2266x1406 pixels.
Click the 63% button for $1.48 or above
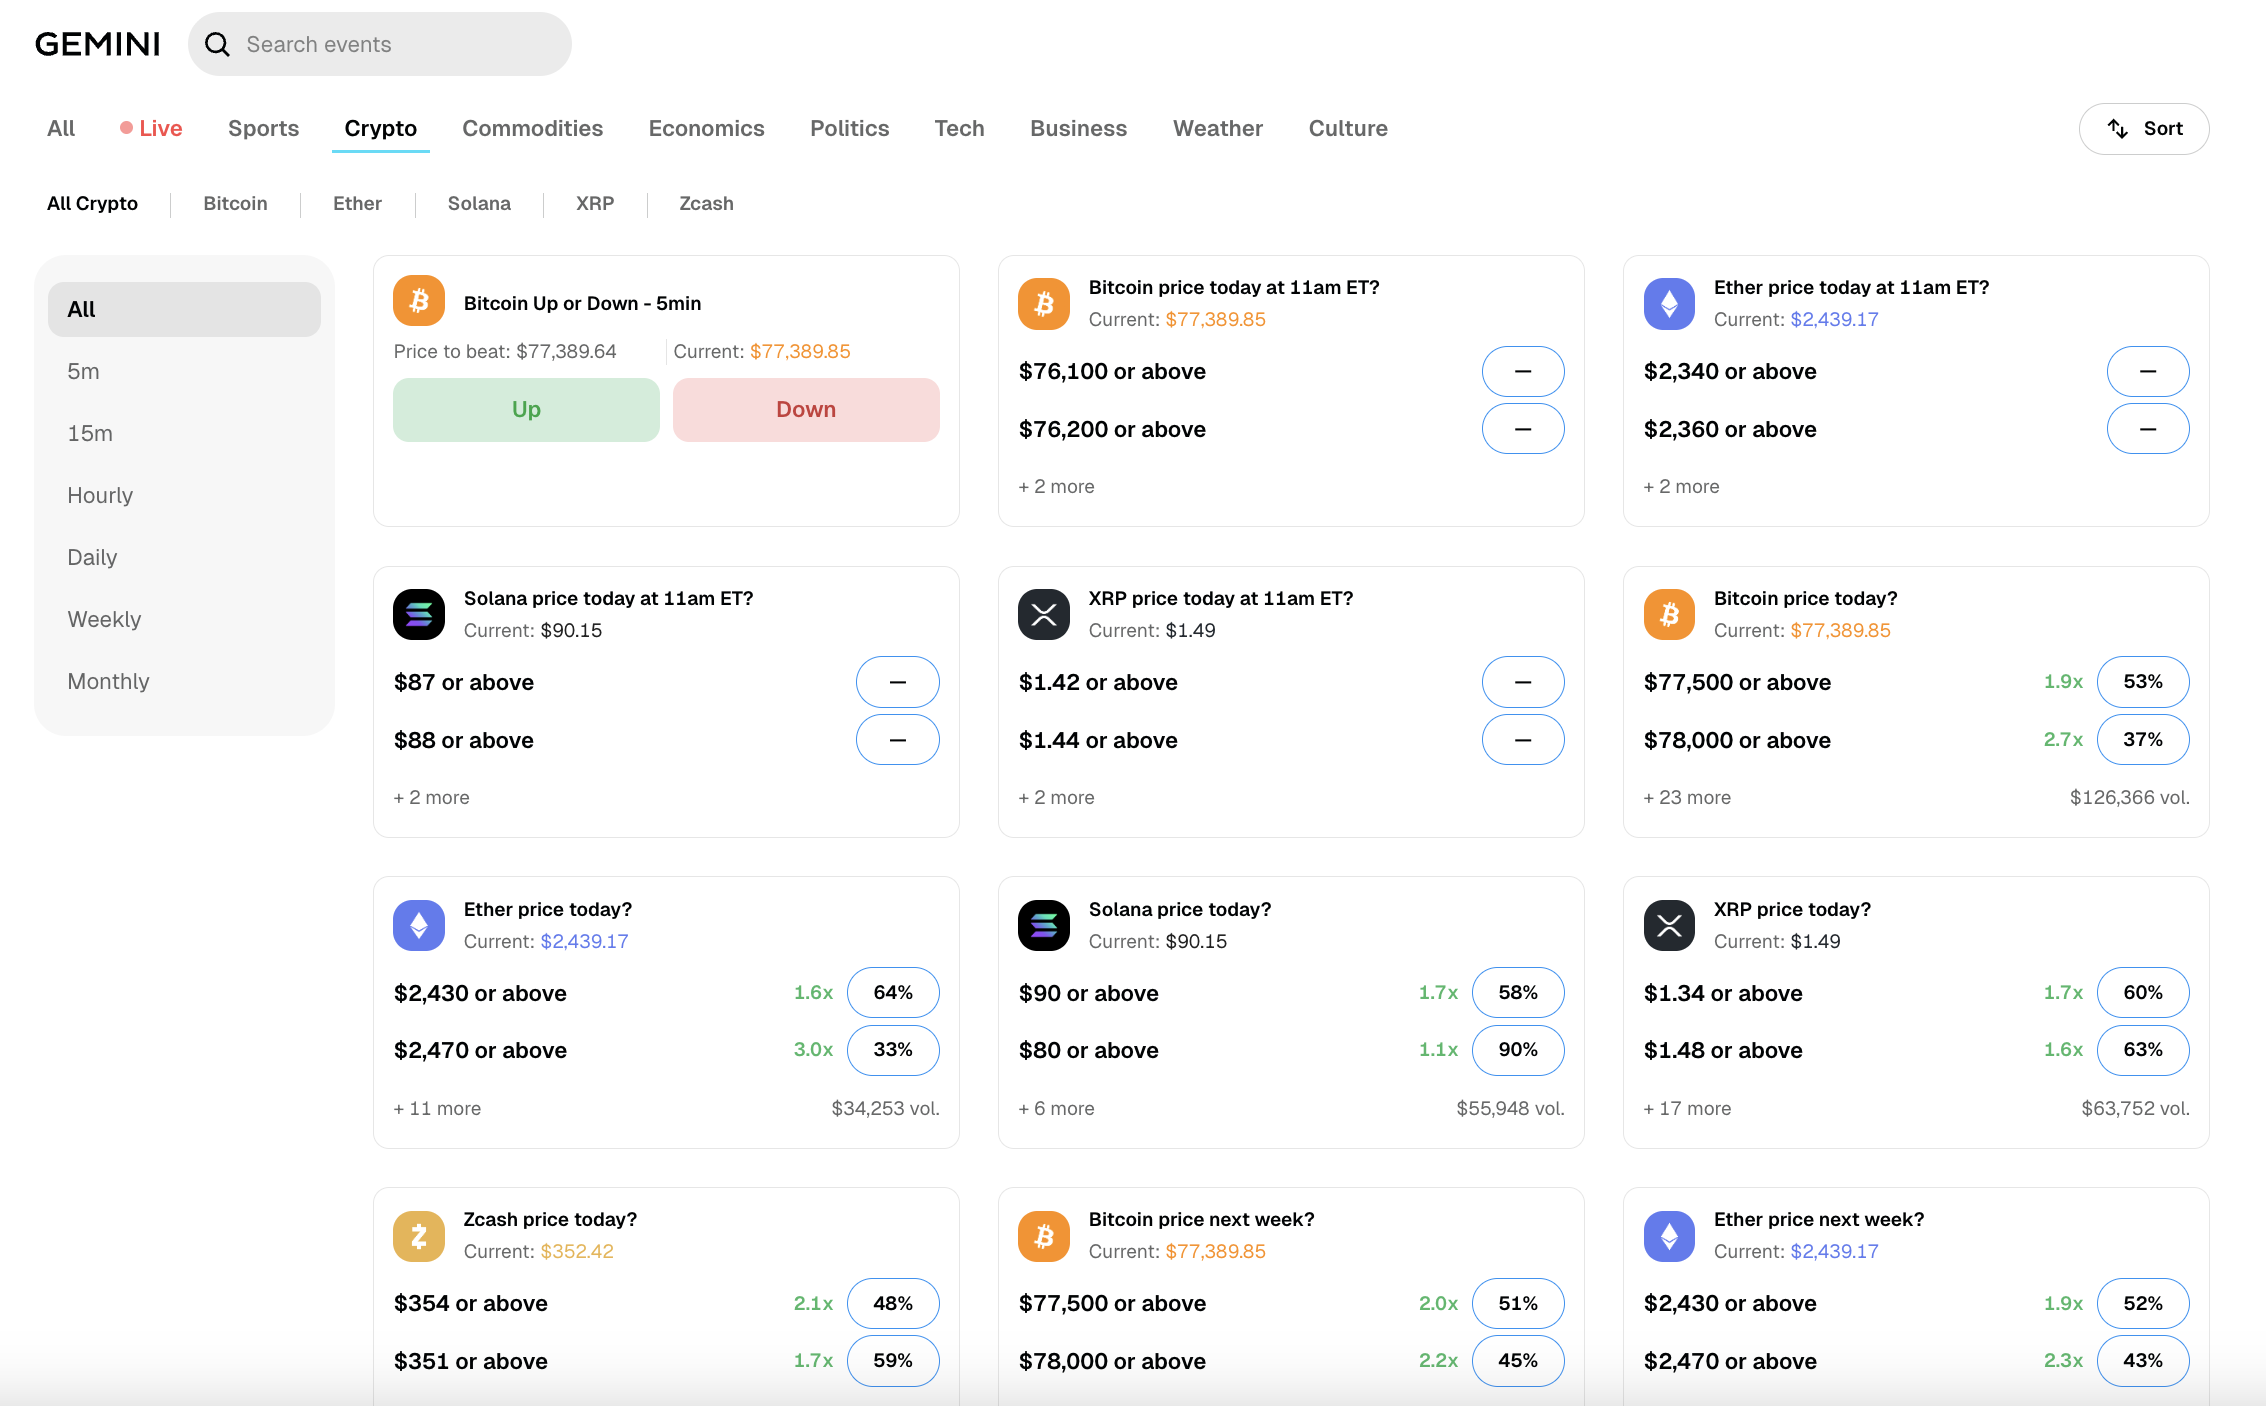pos(2143,1049)
